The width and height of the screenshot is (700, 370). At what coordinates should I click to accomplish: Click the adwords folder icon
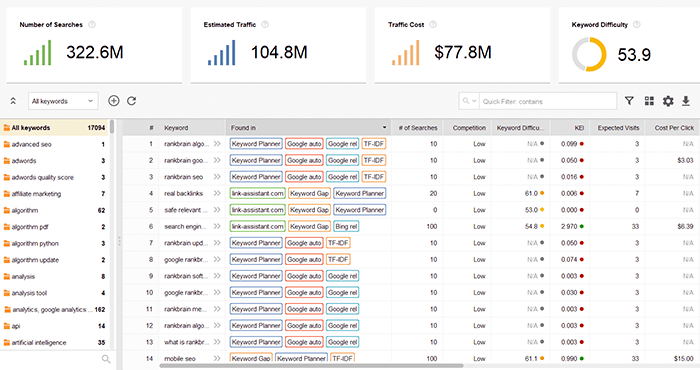(7, 161)
